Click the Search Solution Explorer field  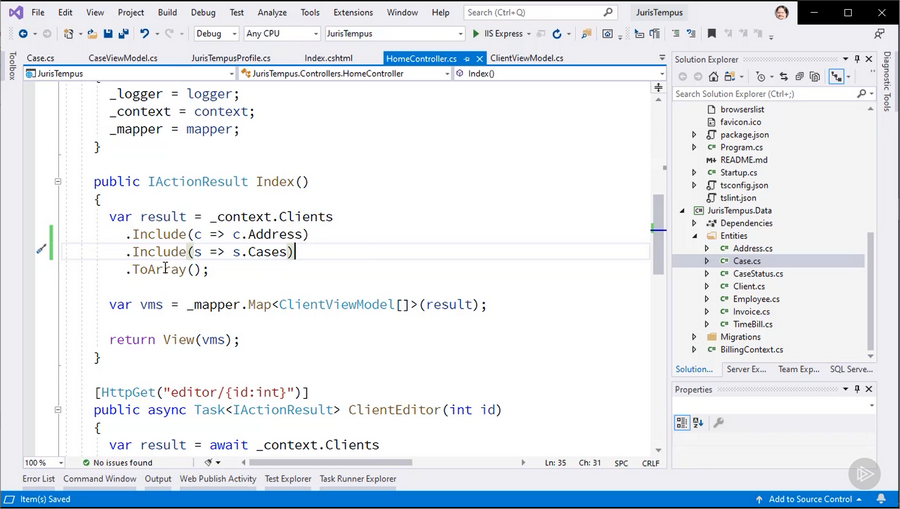click(774, 94)
